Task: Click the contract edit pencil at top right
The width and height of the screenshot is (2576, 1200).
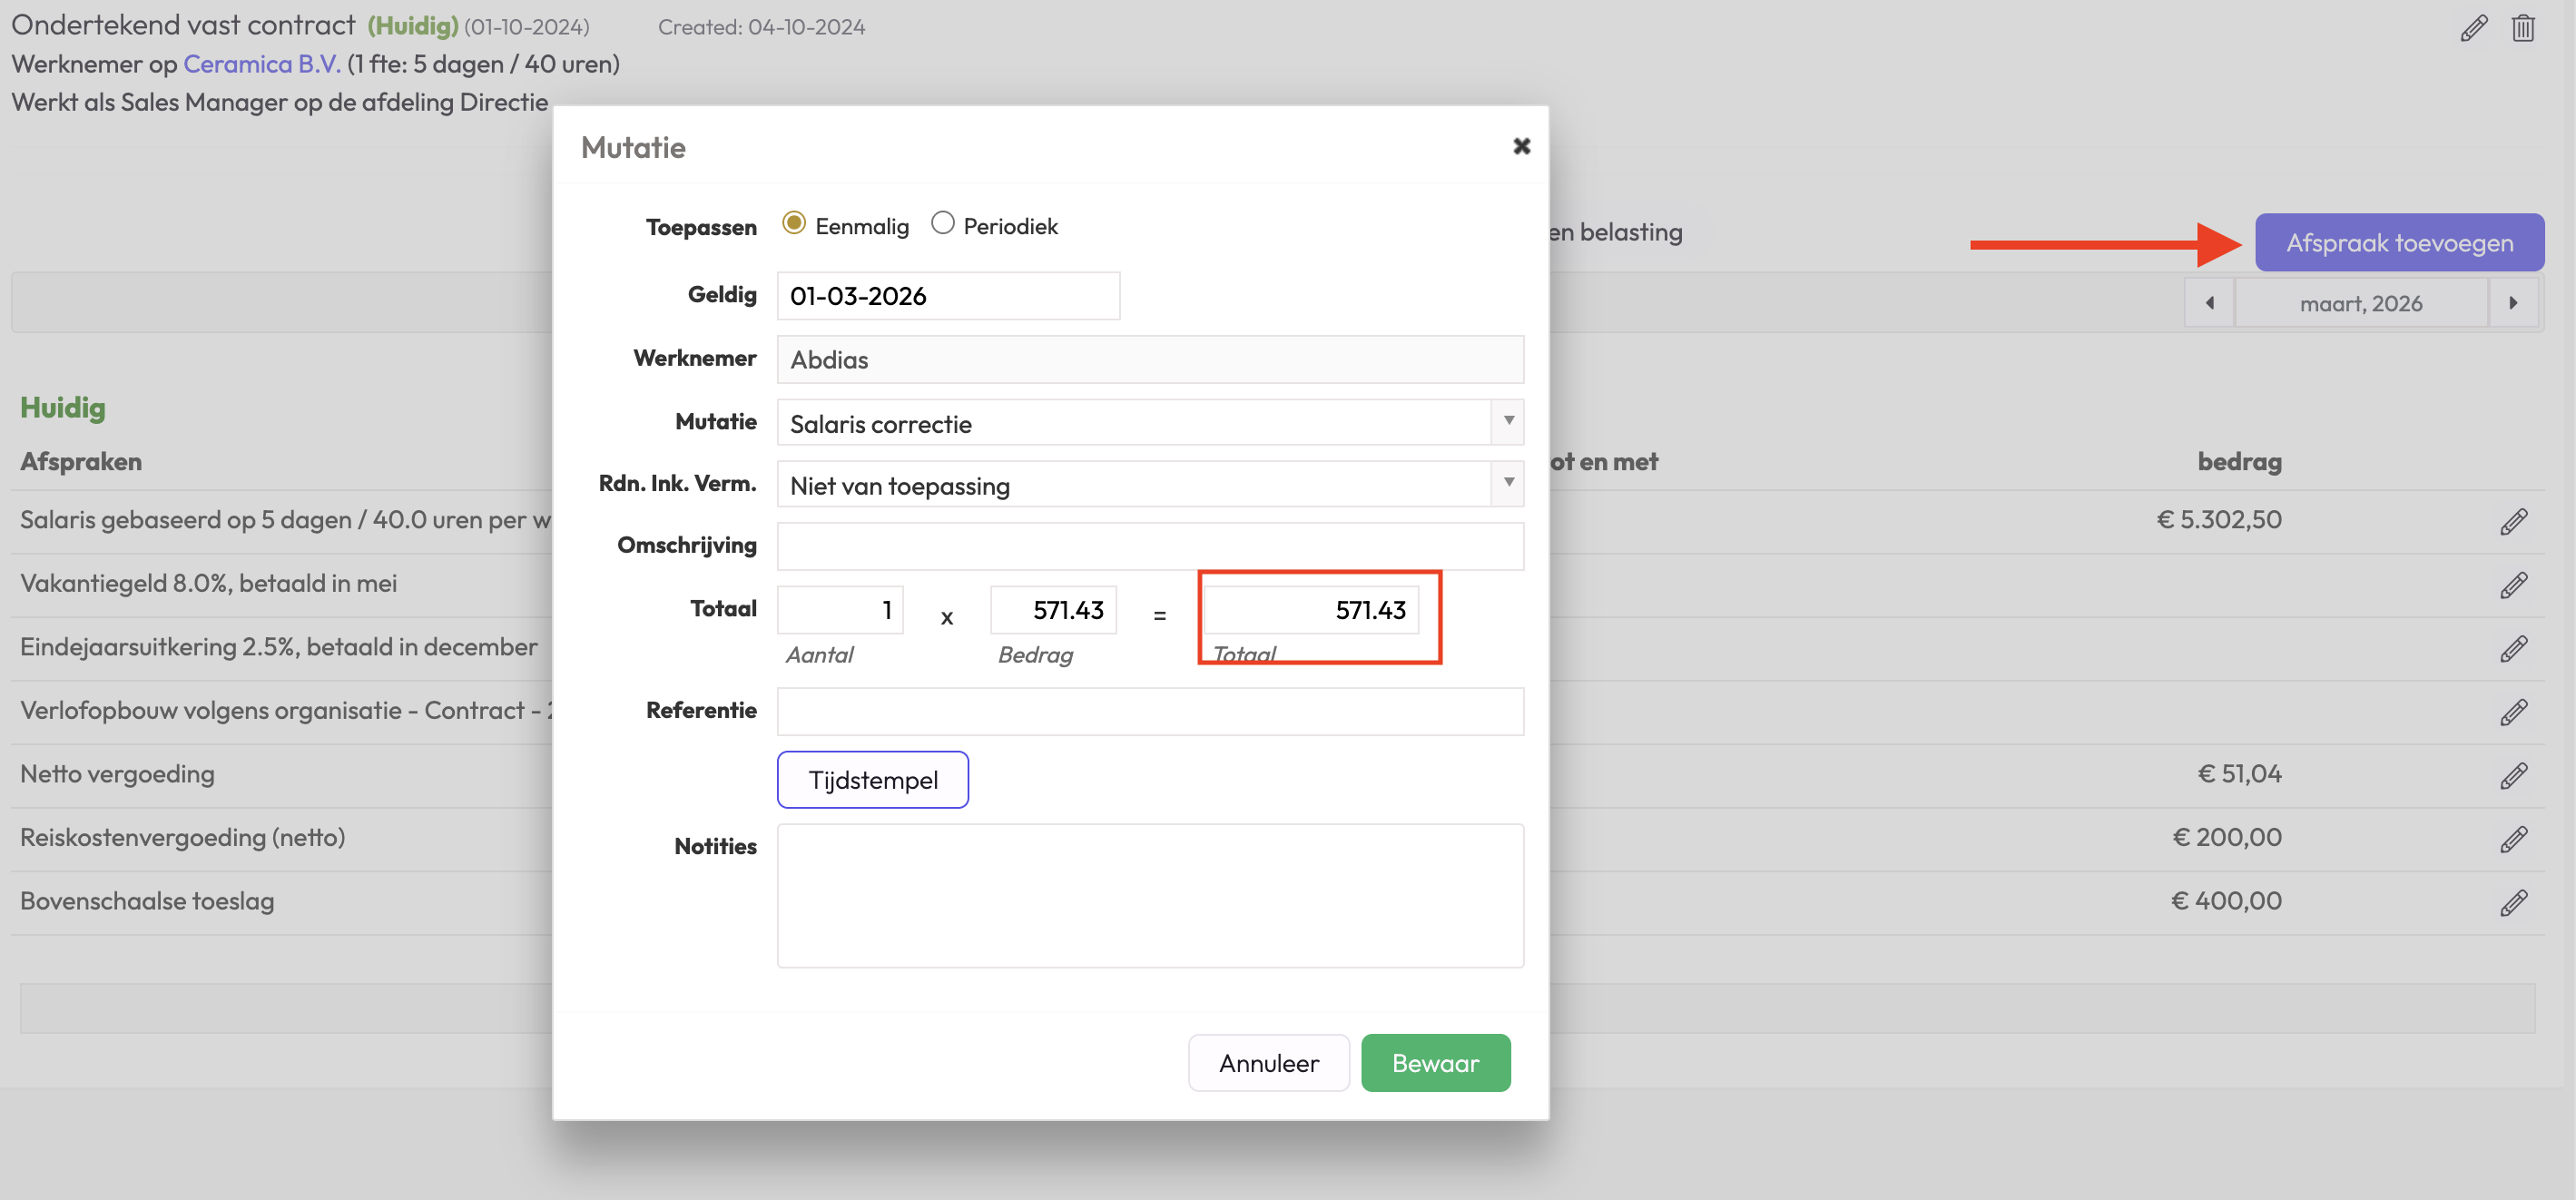Action: click(2473, 27)
